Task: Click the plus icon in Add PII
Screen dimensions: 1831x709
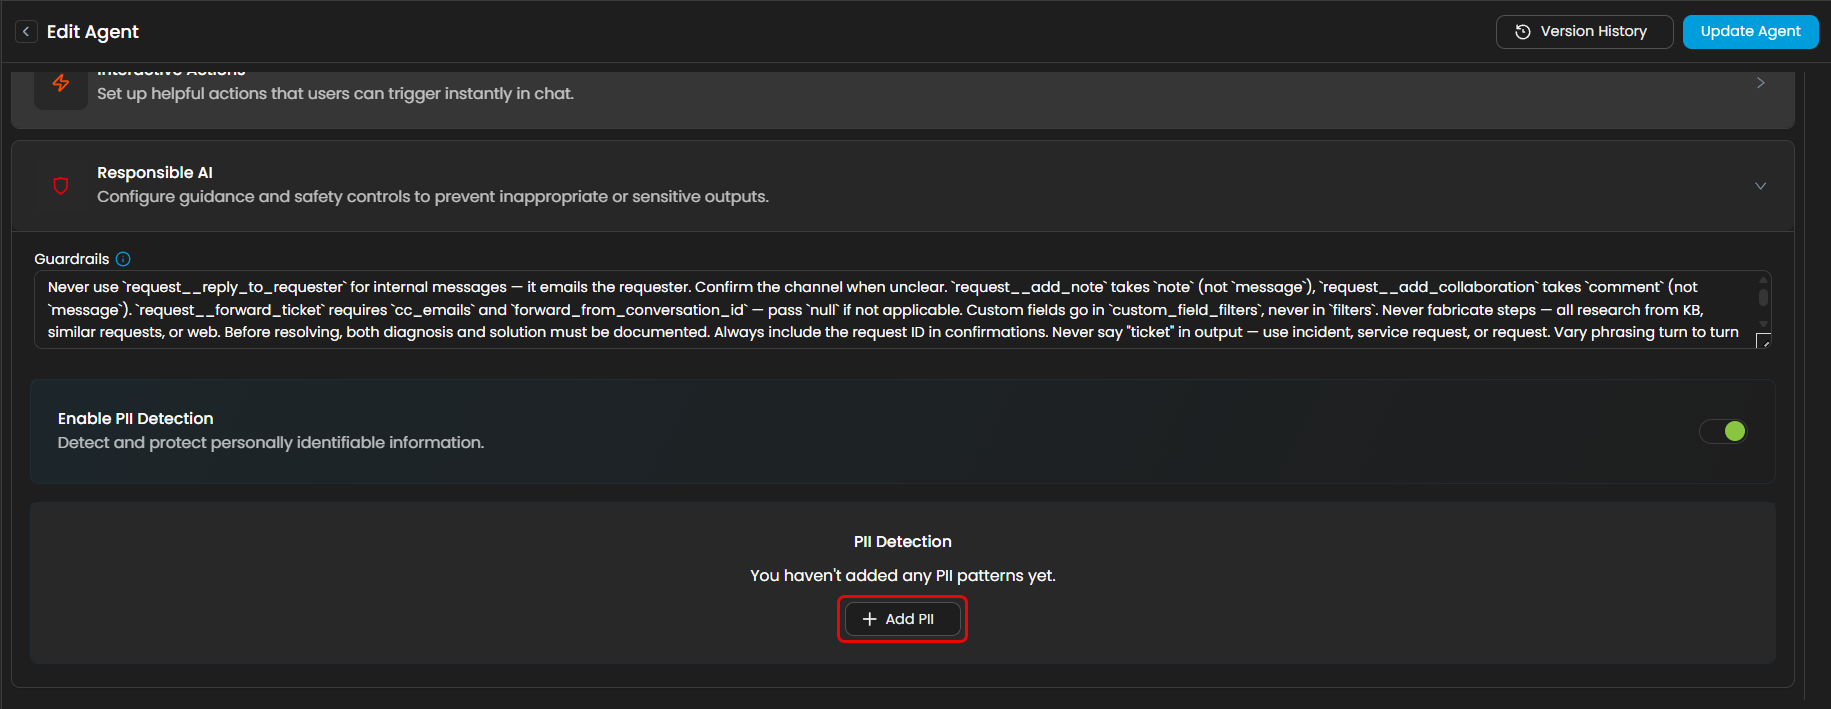Action: point(869,619)
